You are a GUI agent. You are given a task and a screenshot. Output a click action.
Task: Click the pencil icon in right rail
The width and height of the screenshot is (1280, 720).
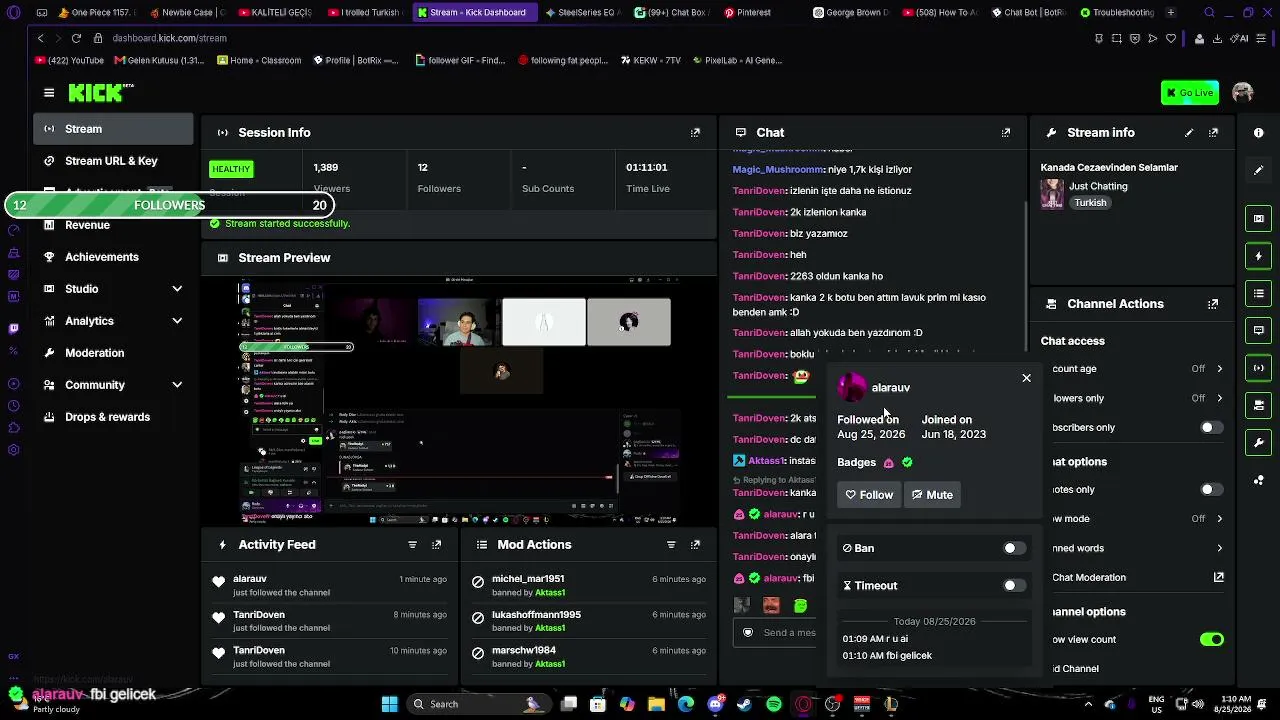1259,170
